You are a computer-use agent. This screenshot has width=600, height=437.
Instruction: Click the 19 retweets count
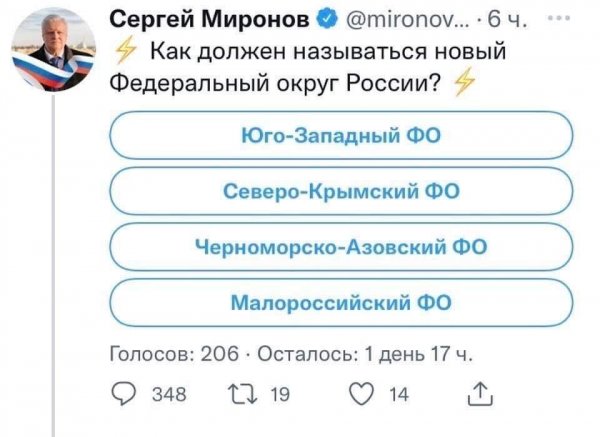pos(282,394)
